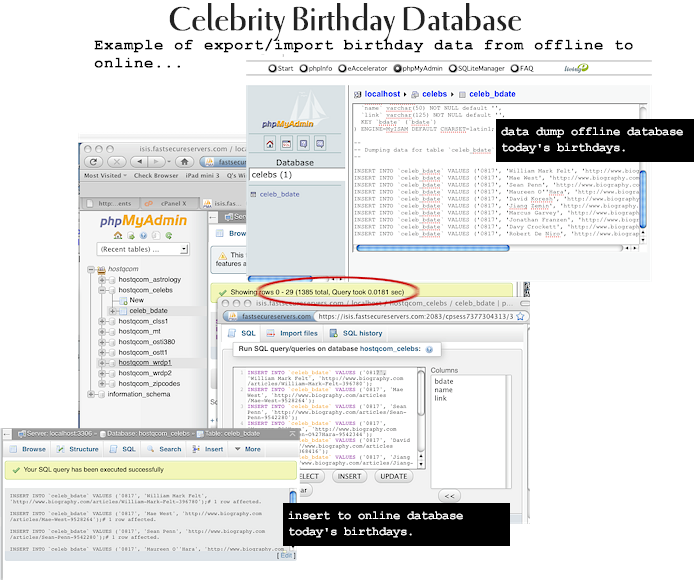Click the UPDATE query button
Viewport: 694px width, 581px height.
pos(393,477)
